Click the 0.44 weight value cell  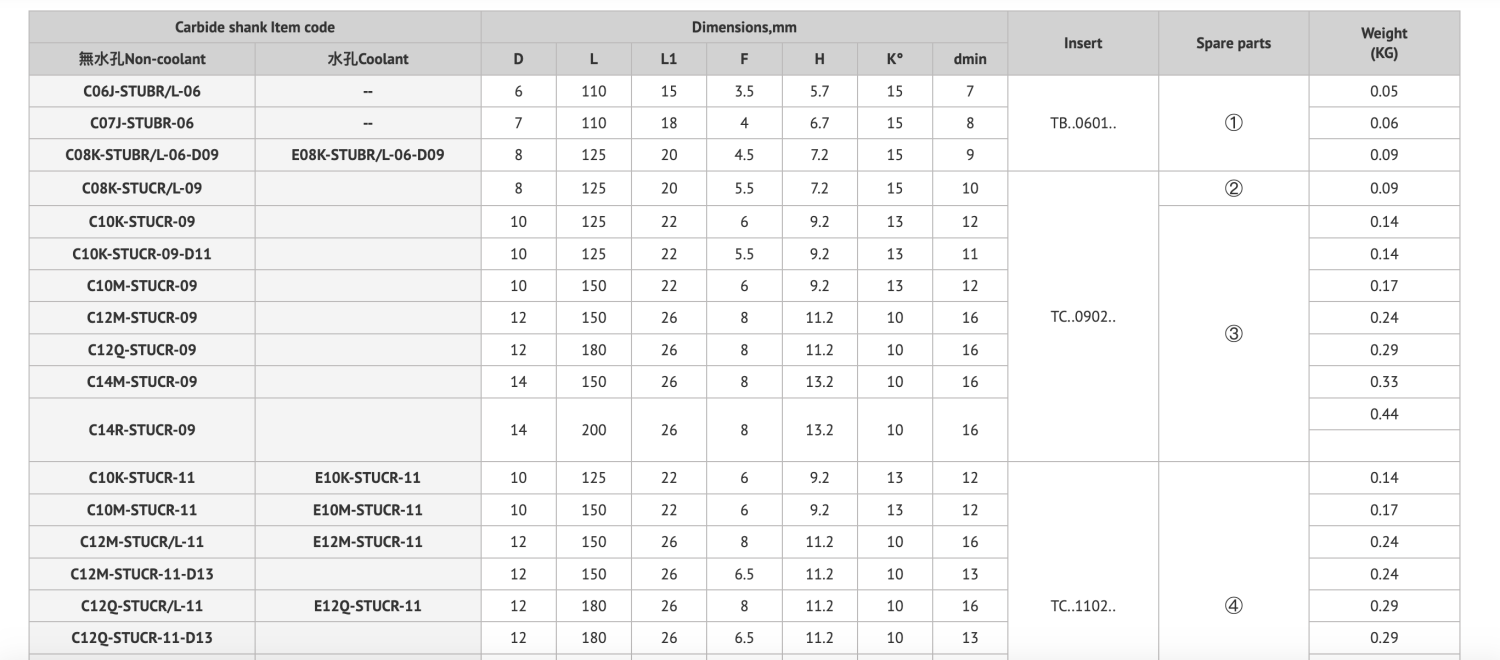point(1384,414)
